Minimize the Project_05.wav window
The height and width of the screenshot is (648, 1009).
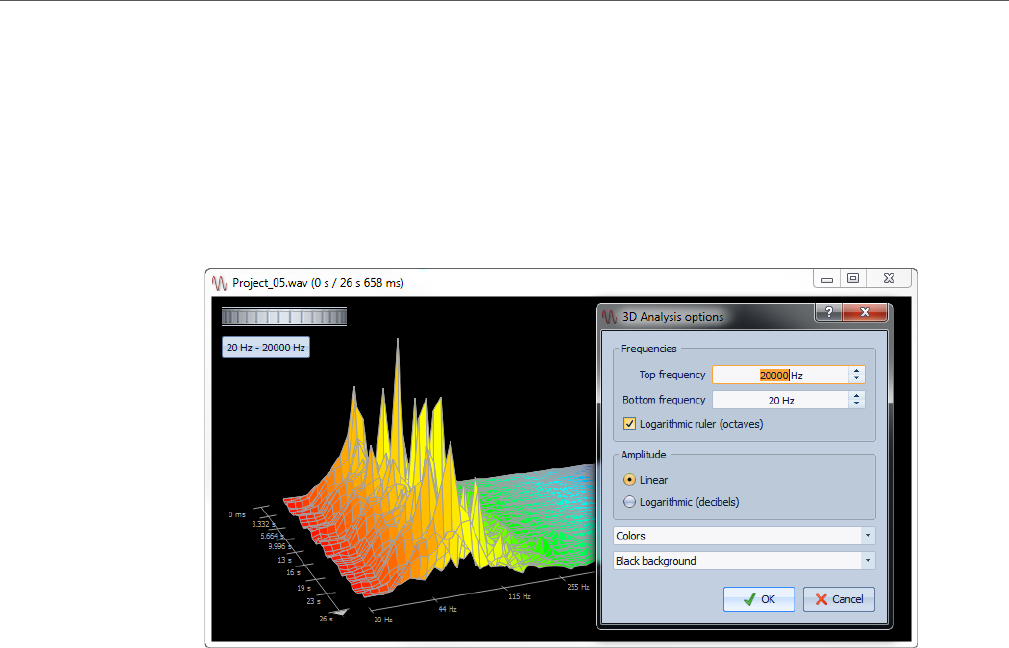(827, 279)
